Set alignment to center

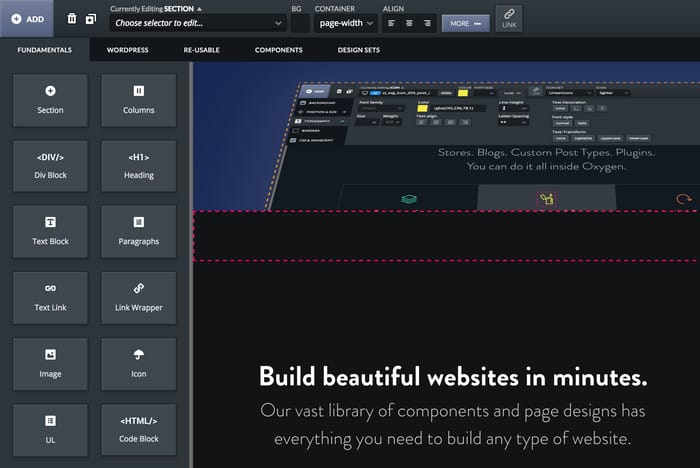click(408, 22)
